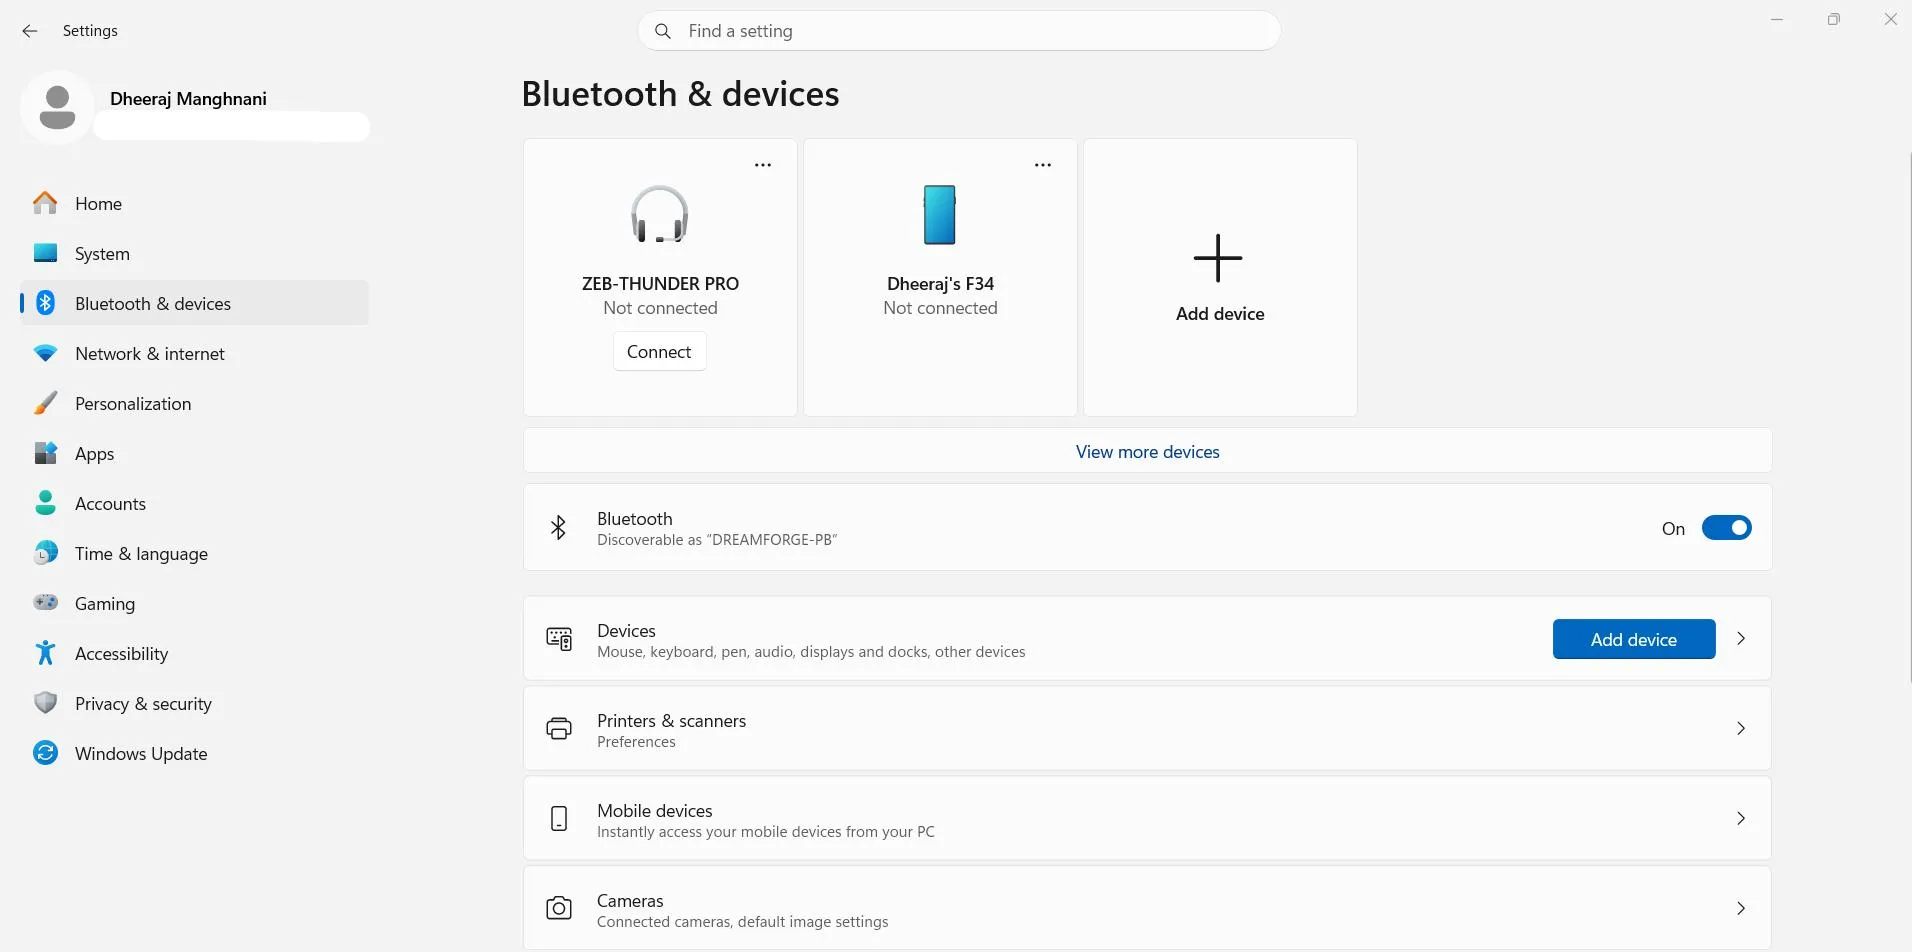Click the Devices keyboard icon

click(x=559, y=639)
